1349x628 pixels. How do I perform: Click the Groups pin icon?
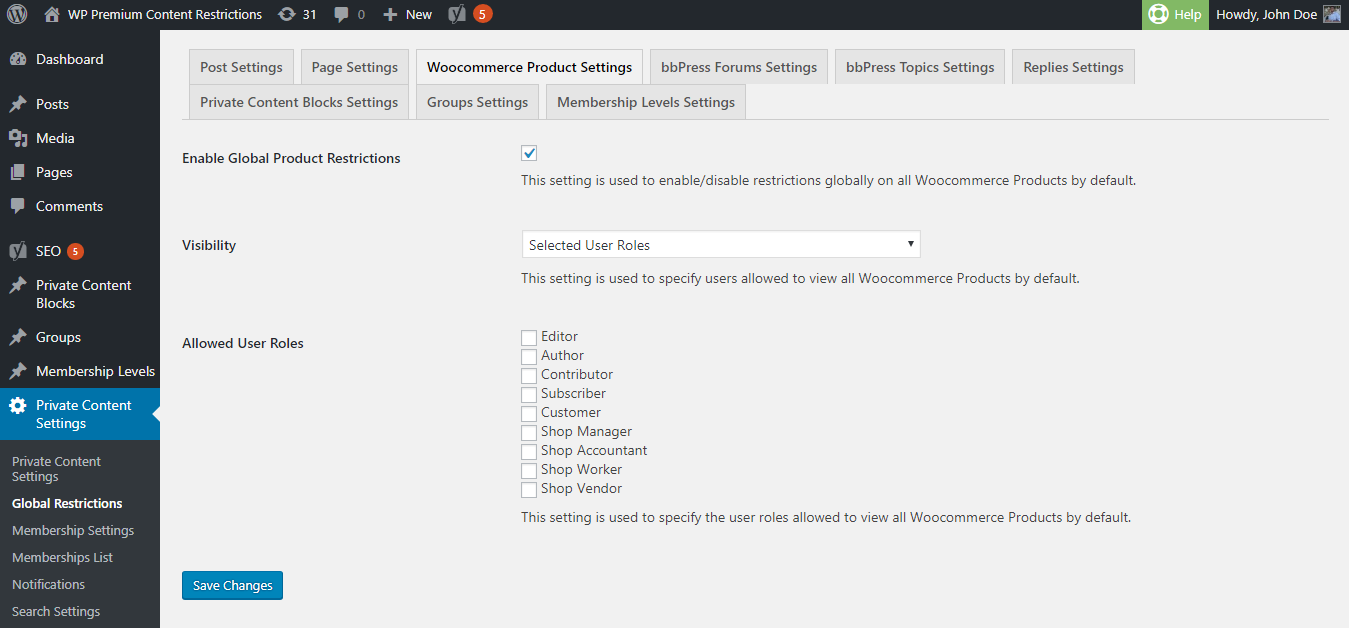(18, 337)
